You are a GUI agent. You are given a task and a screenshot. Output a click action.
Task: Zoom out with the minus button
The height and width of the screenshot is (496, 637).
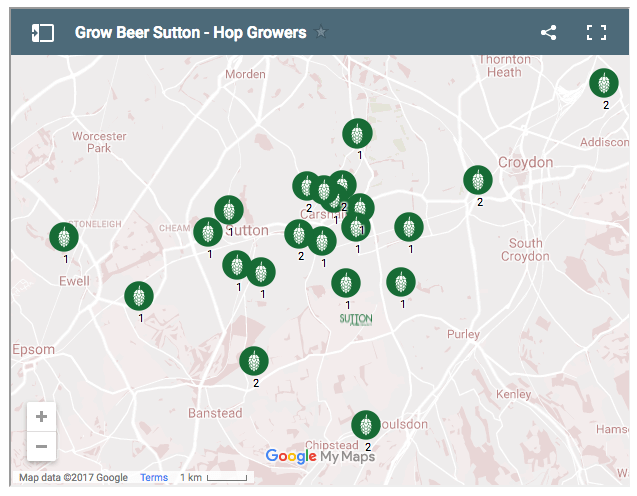41,446
